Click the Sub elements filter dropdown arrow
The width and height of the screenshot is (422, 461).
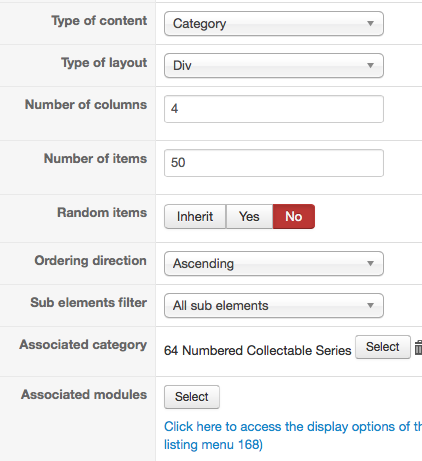click(x=370, y=305)
